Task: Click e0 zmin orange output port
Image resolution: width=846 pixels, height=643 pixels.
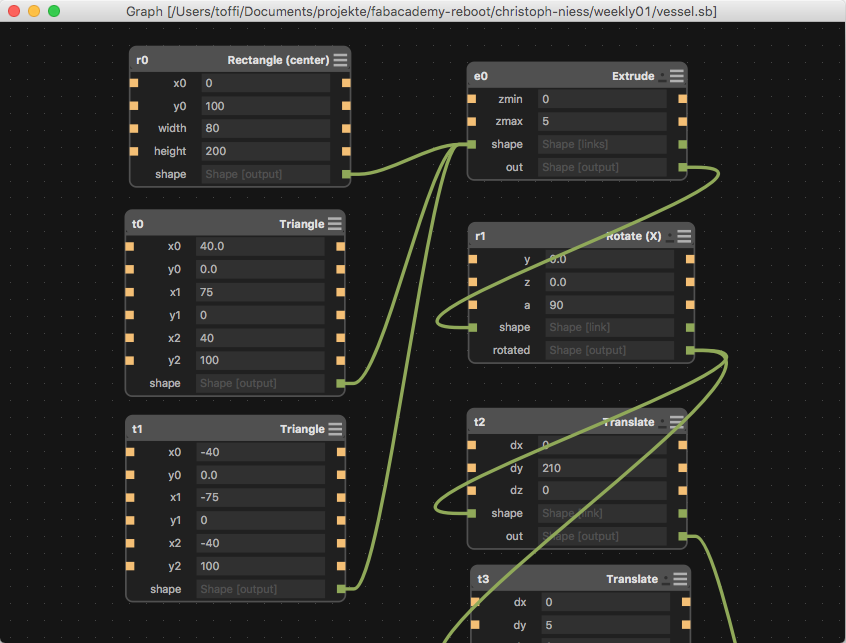Action: coord(683,99)
